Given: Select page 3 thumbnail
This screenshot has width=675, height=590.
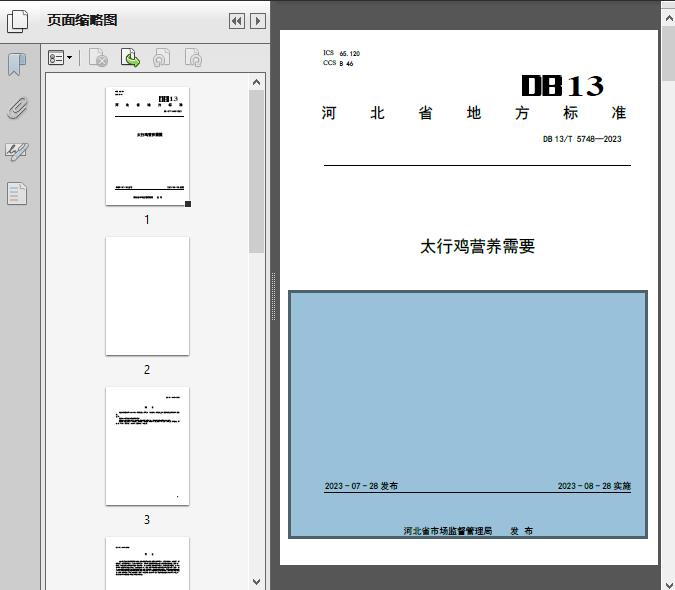Looking at the screenshot, I should pos(147,446).
